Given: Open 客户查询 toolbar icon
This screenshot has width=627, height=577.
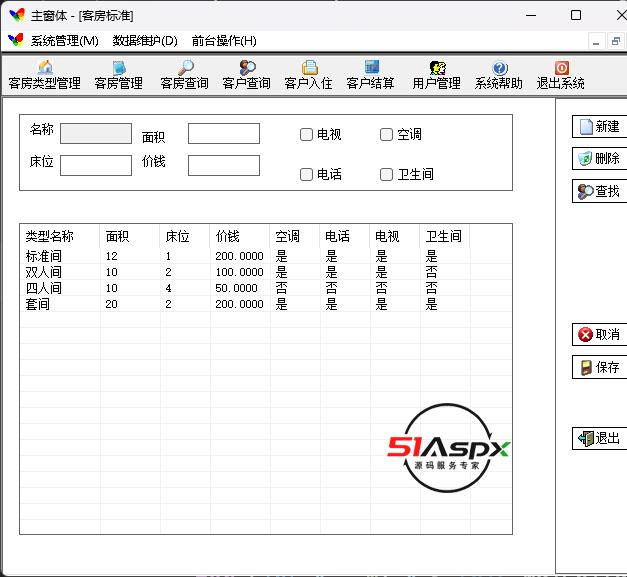Looking at the screenshot, I should 248,68.
